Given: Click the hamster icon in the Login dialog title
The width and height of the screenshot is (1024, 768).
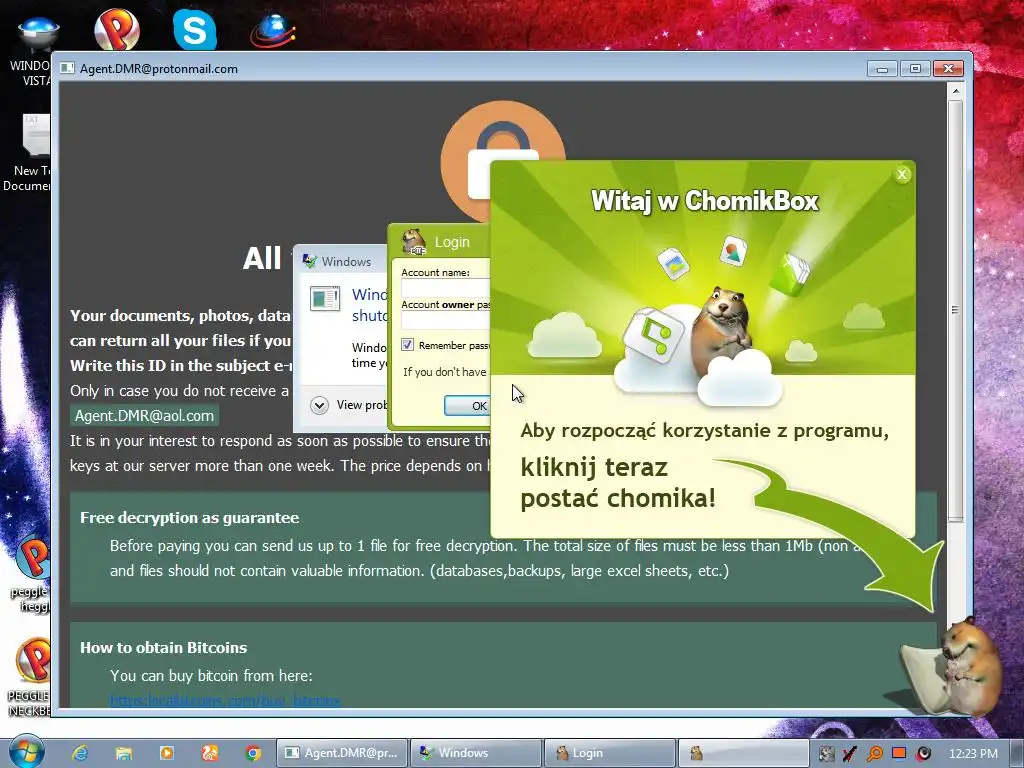Looking at the screenshot, I should (413, 242).
